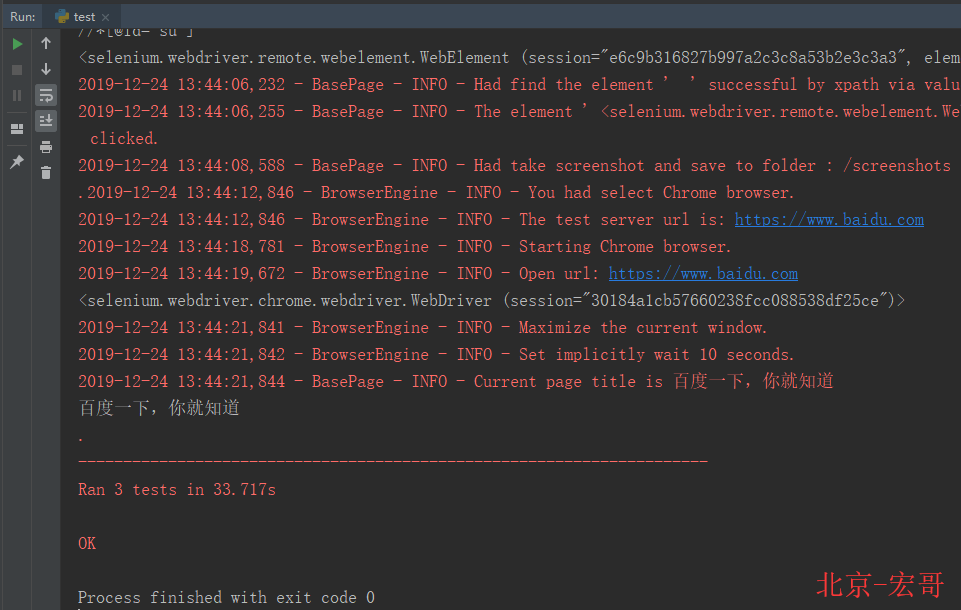Click the Up the Stack Trace arrow
Viewport: 961px width, 610px height.
pyautogui.click(x=46, y=44)
